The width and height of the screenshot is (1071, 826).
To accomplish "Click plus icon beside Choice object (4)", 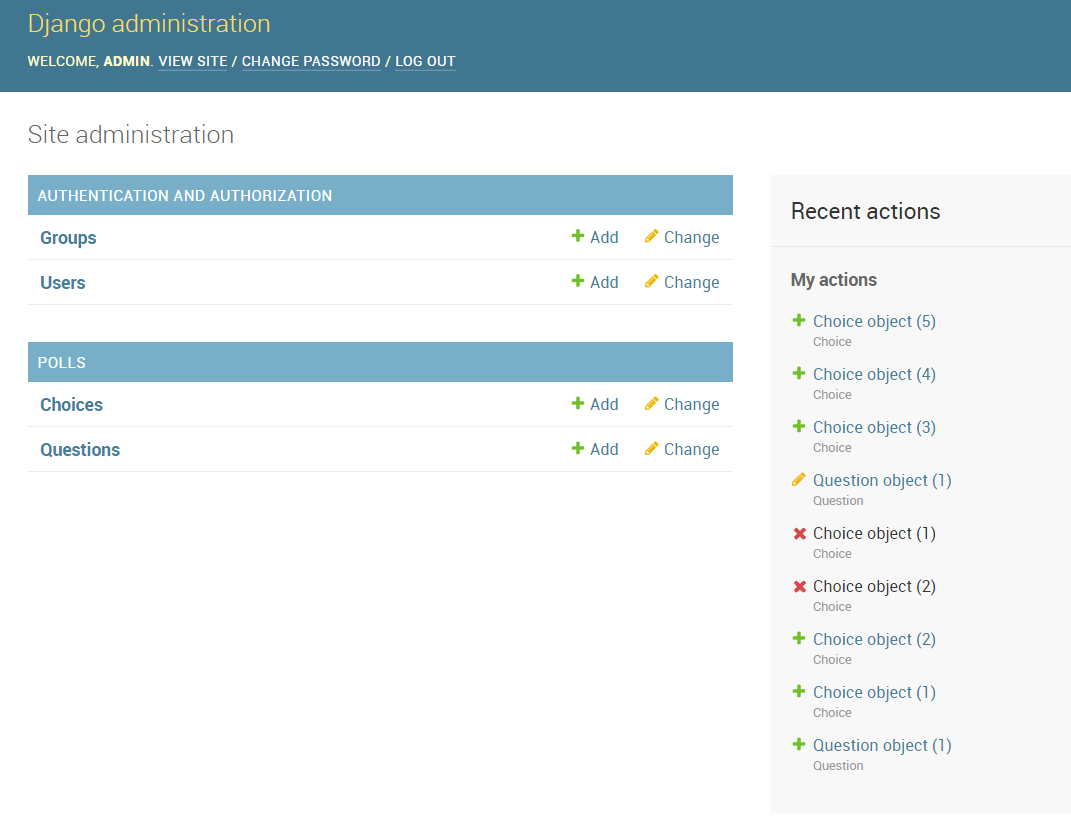I will pyautogui.click(x=798, y=373).
